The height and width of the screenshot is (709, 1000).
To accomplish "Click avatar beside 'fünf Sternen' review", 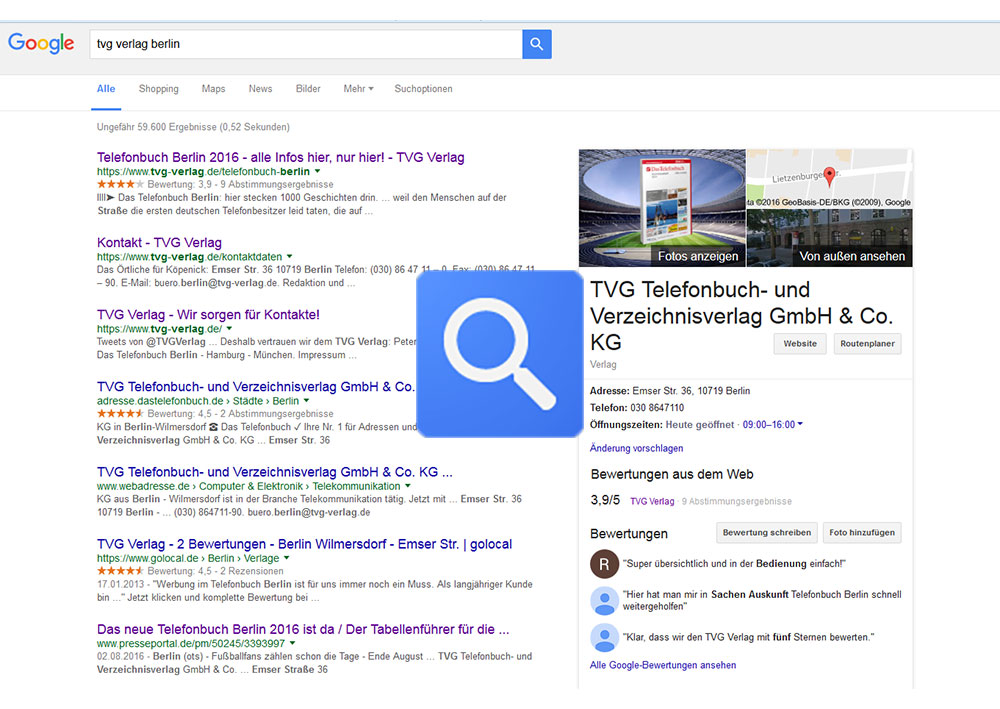I will (604, 637).
